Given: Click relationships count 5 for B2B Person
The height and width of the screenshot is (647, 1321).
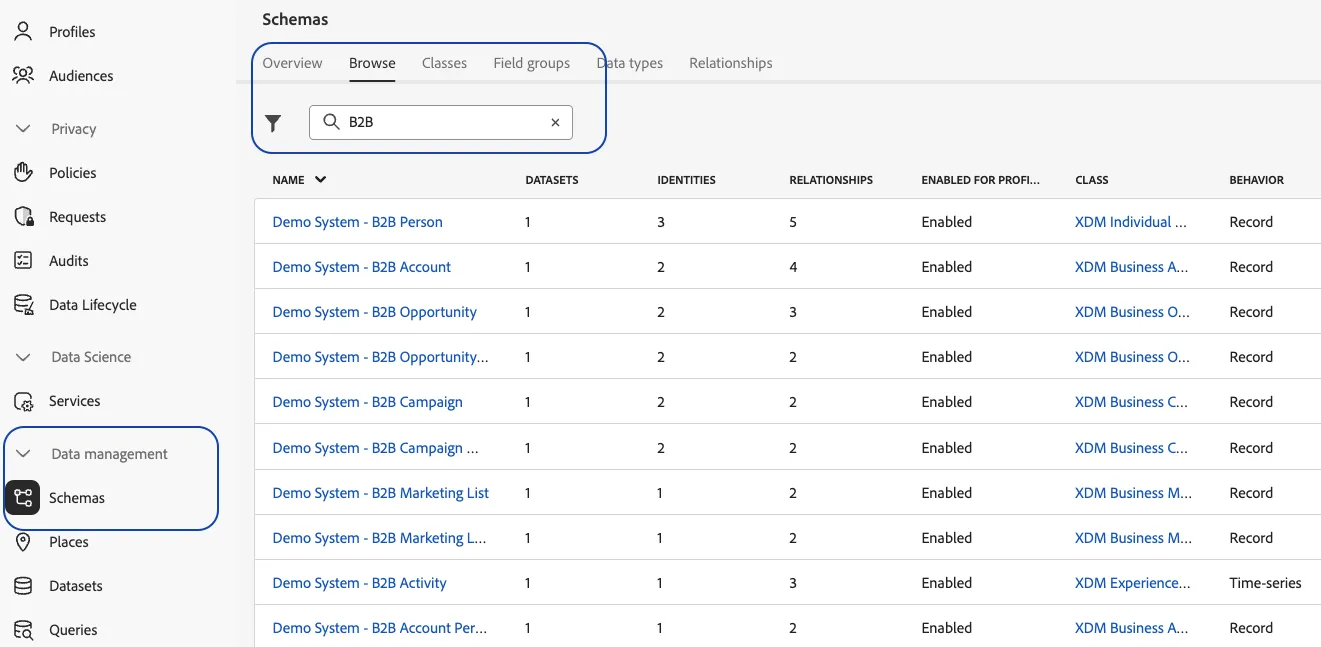Looking at the screenshot, I should (793, 222).
